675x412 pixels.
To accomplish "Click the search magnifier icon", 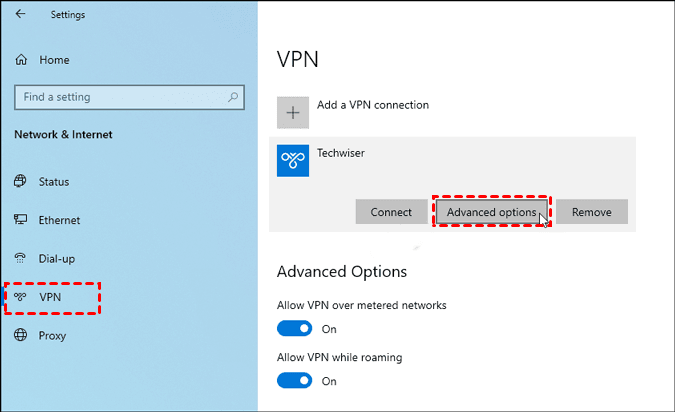I will pos(233,97).
